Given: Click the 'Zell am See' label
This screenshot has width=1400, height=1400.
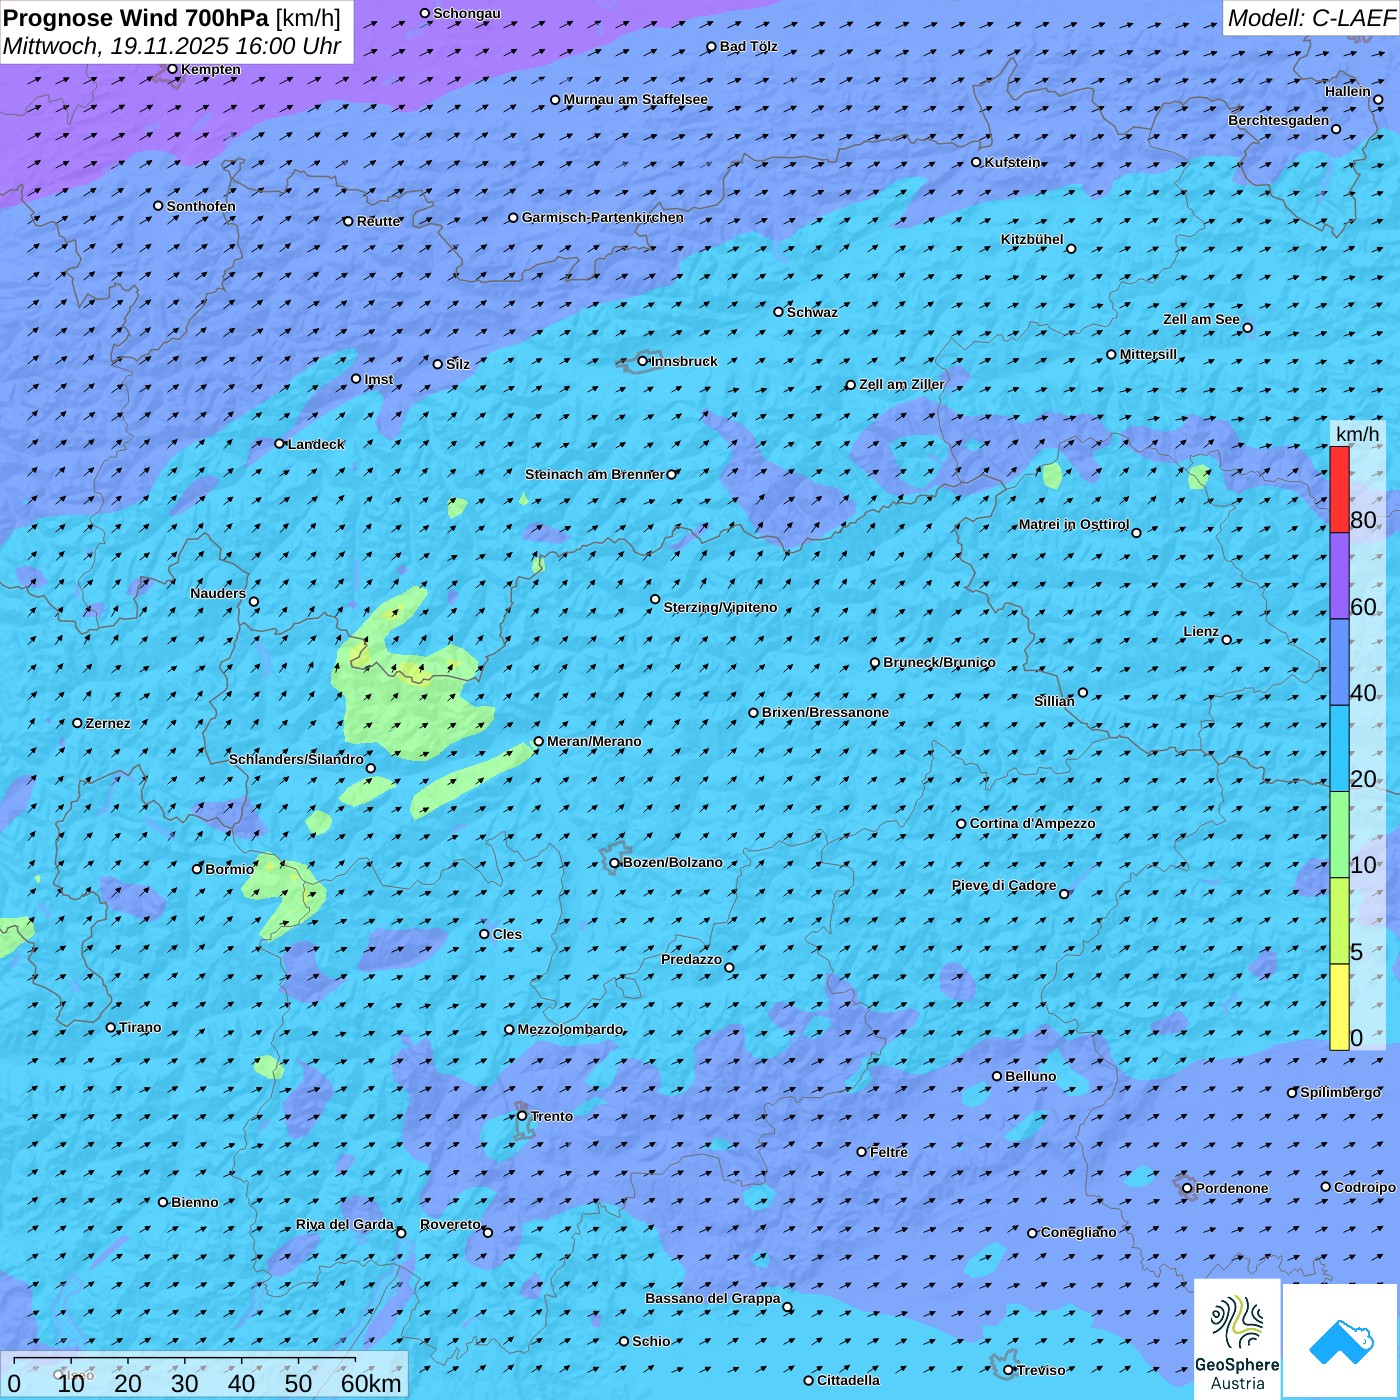Looking at the screenshot, I should click(1201, 319).
